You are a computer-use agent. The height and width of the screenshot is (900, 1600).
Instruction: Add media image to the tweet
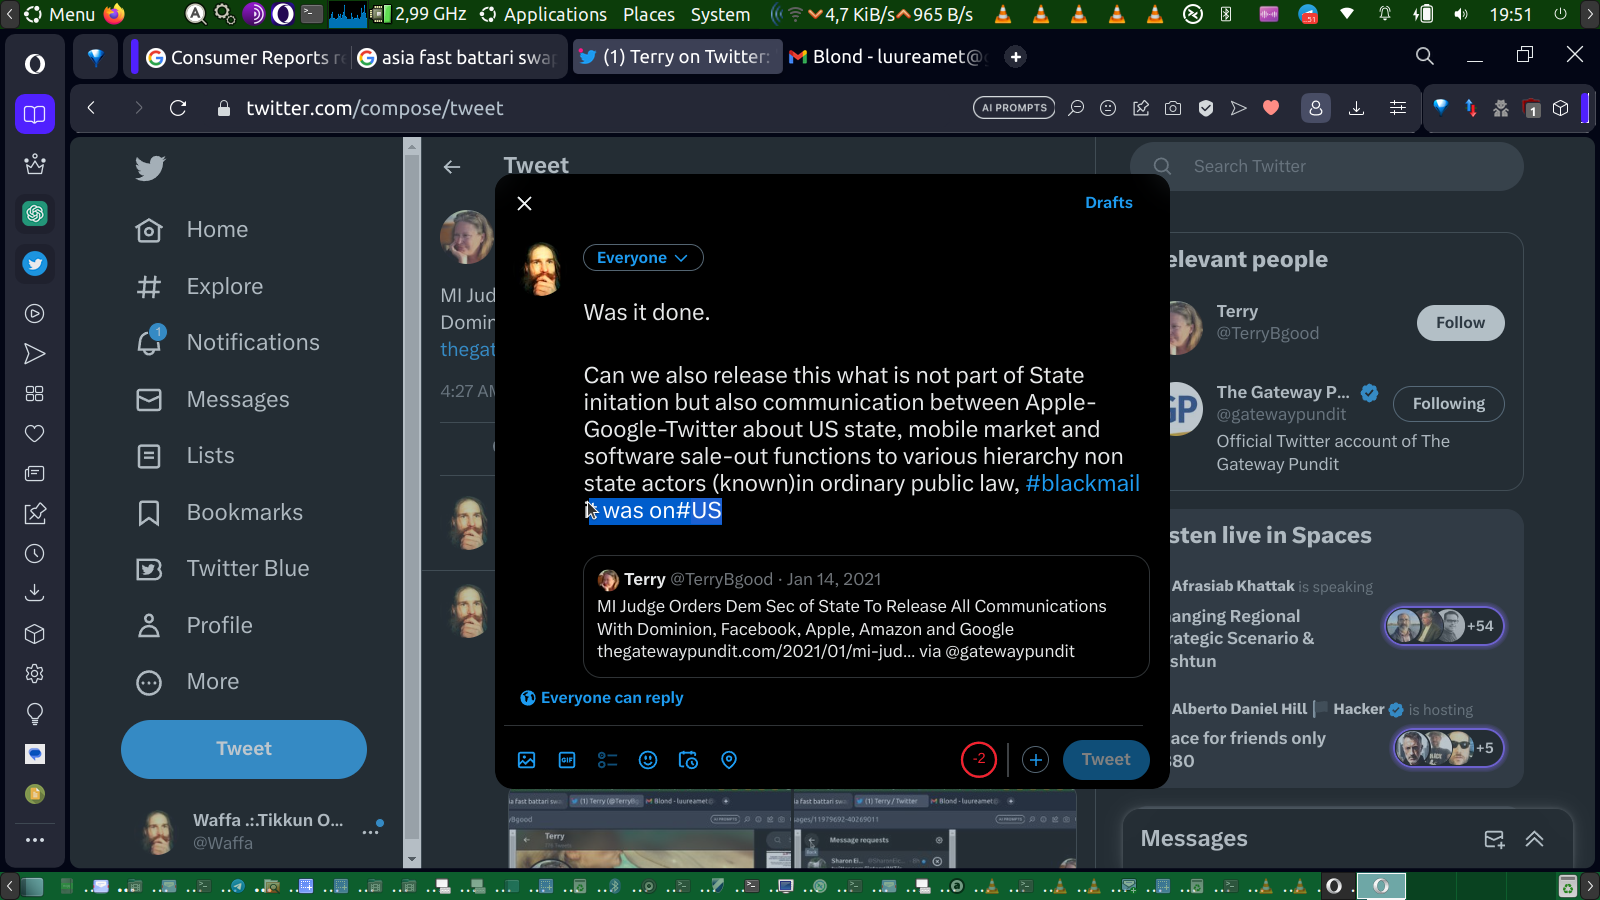[x=527, y=760]
